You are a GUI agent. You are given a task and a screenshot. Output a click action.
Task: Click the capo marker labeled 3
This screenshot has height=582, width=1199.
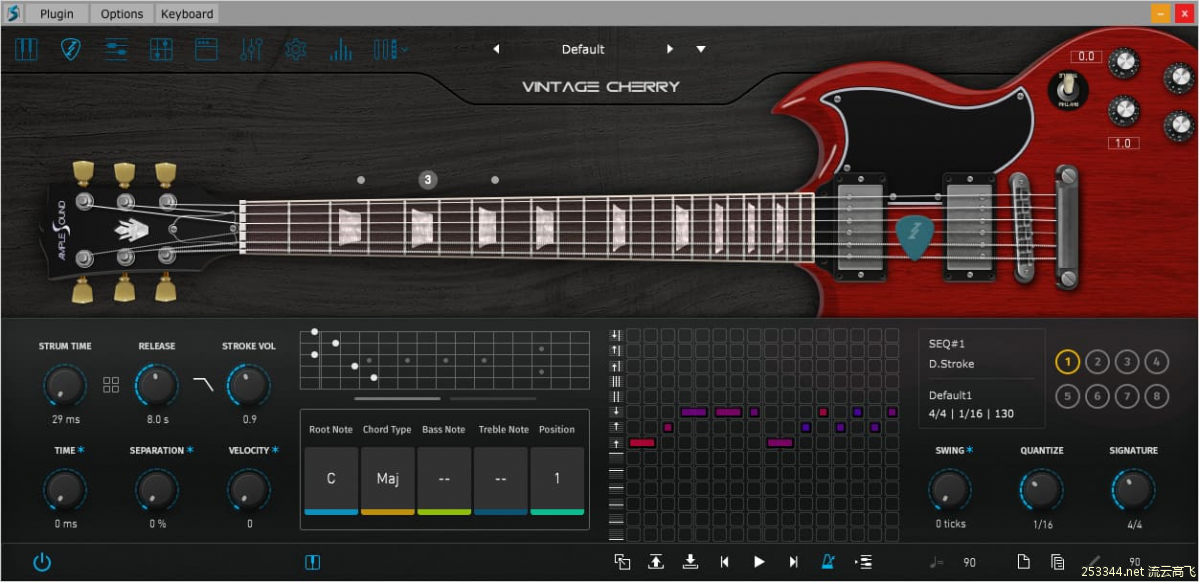[x=427, y=180]
